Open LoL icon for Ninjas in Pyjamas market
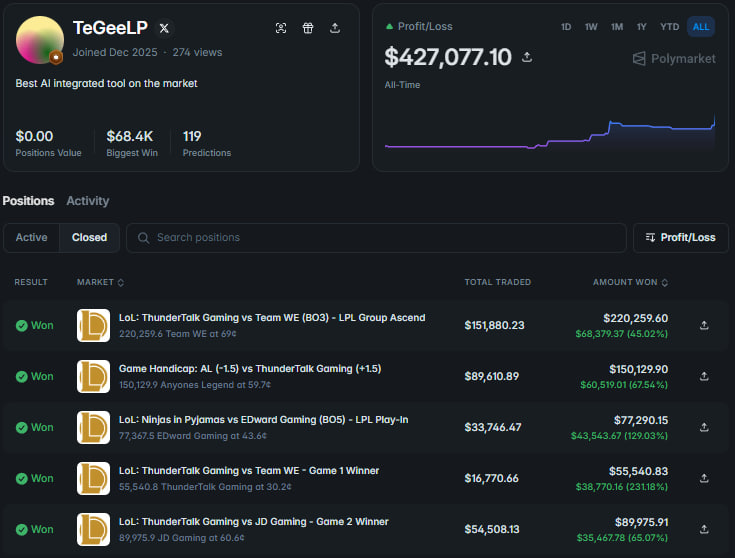The image size is (735, 558). [93, 427]
